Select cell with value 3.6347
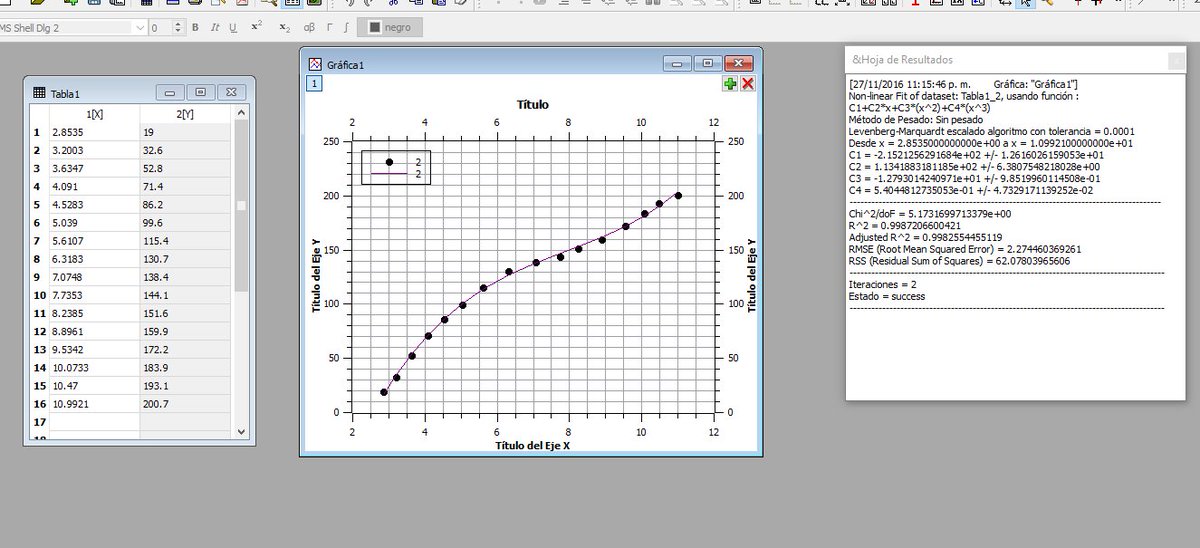 pos(95,168)
